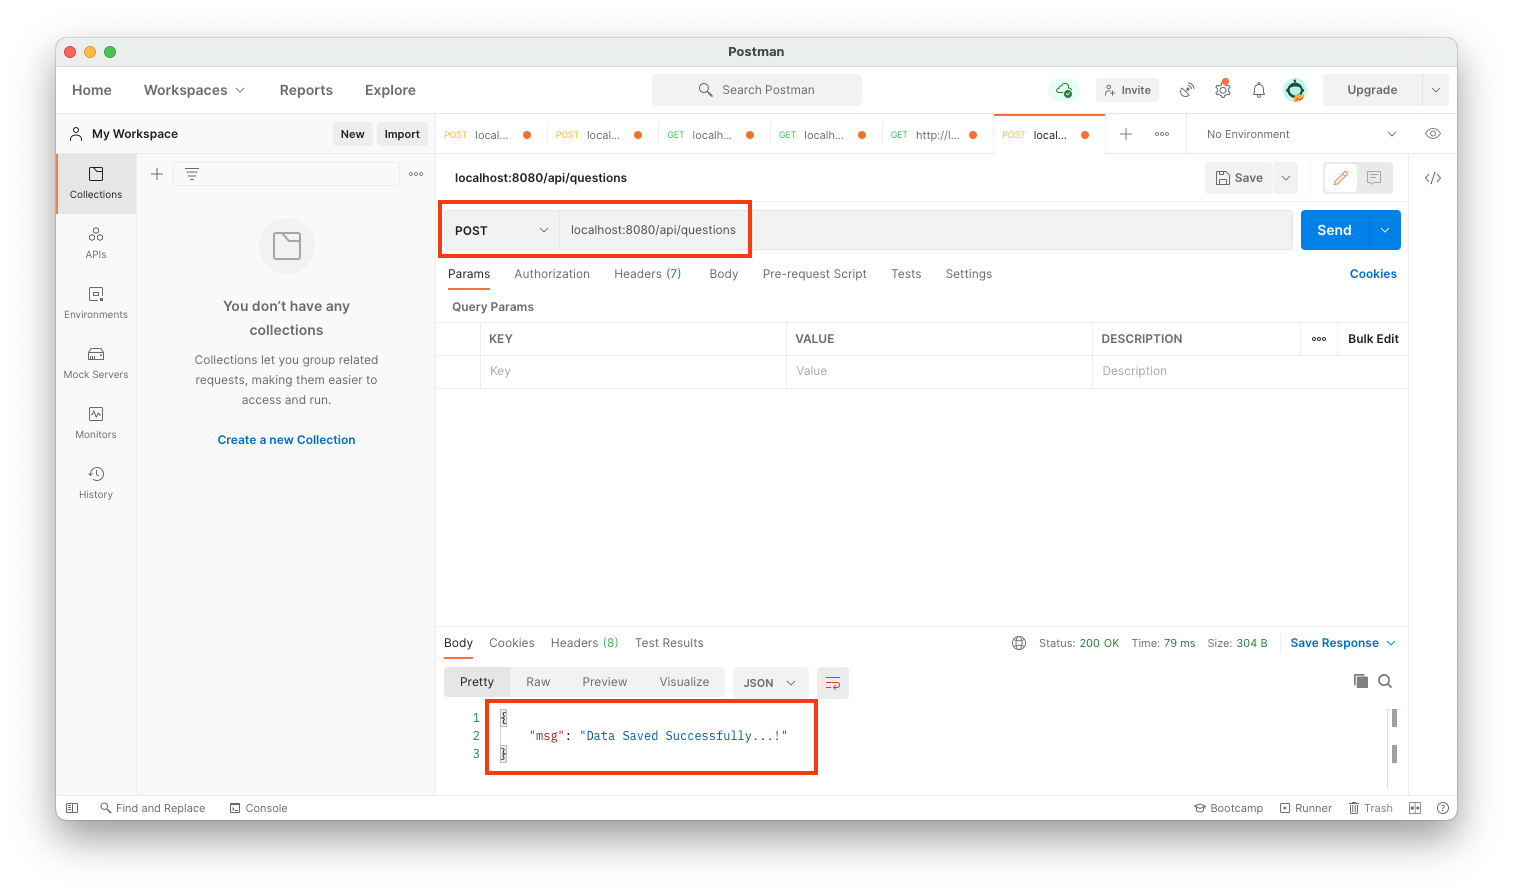Open the two-pane layout icon

tap(1415, 808)
